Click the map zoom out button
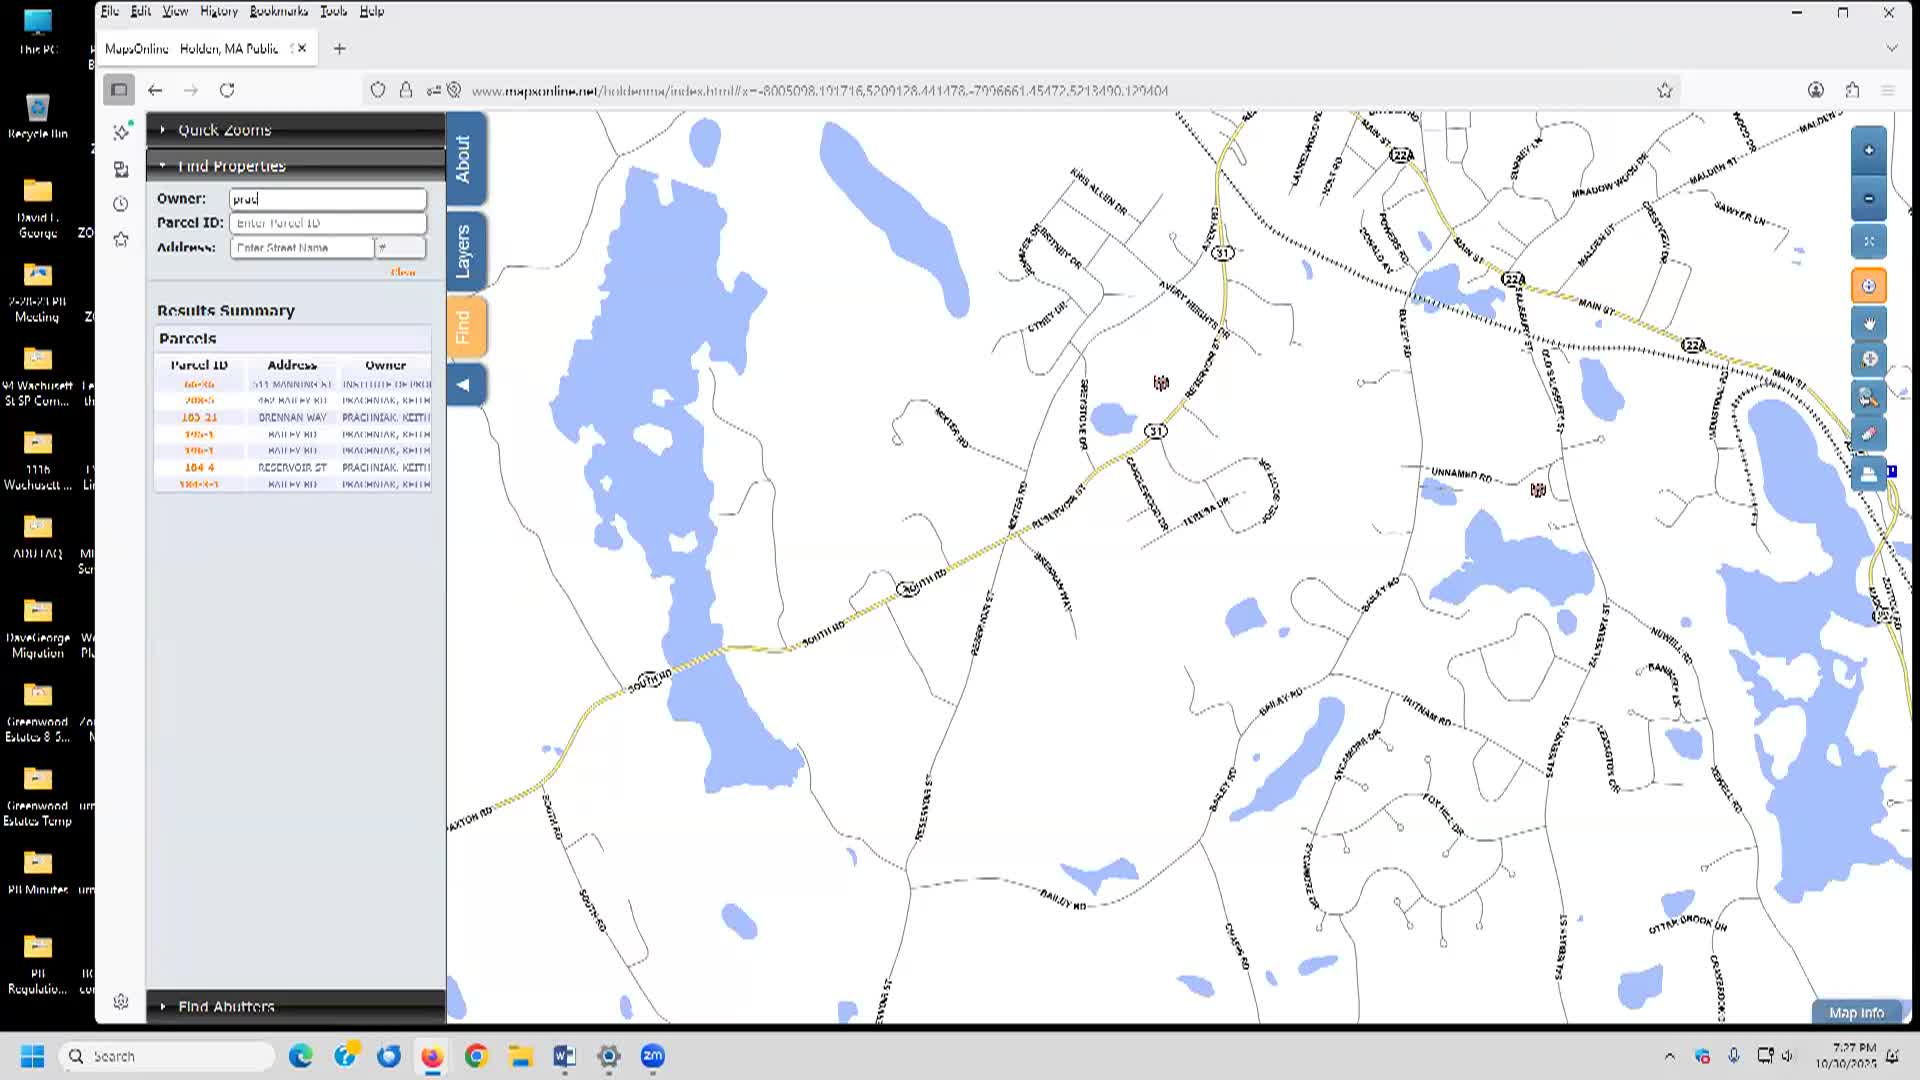The width and height of the screenshot is (1920, 1080). pos(1868,199)
